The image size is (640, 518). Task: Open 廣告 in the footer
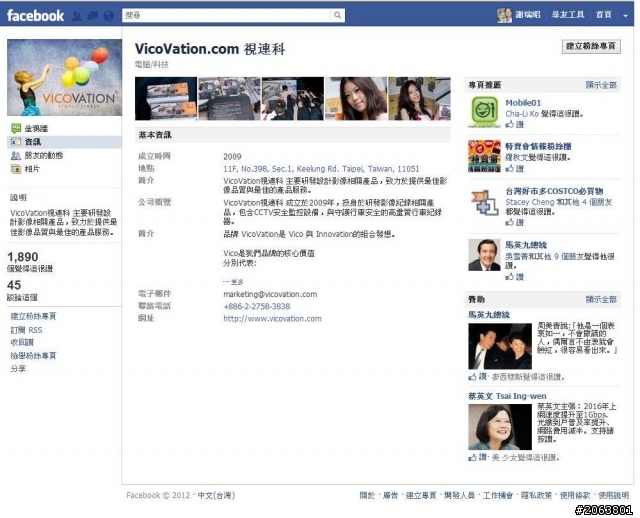pyautogui.click(x=390, y=495)
